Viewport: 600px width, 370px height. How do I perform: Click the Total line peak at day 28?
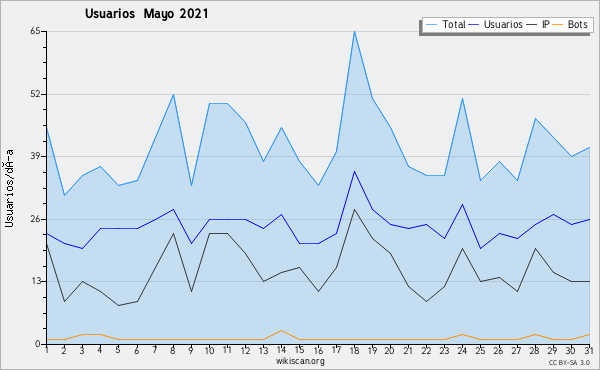coord(535,119)
